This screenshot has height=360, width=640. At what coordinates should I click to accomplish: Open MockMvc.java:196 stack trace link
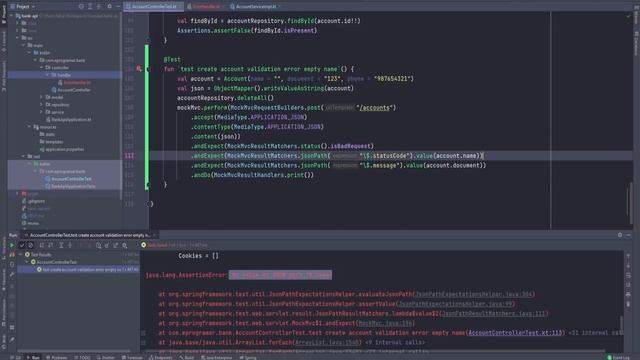coord(386,323)
